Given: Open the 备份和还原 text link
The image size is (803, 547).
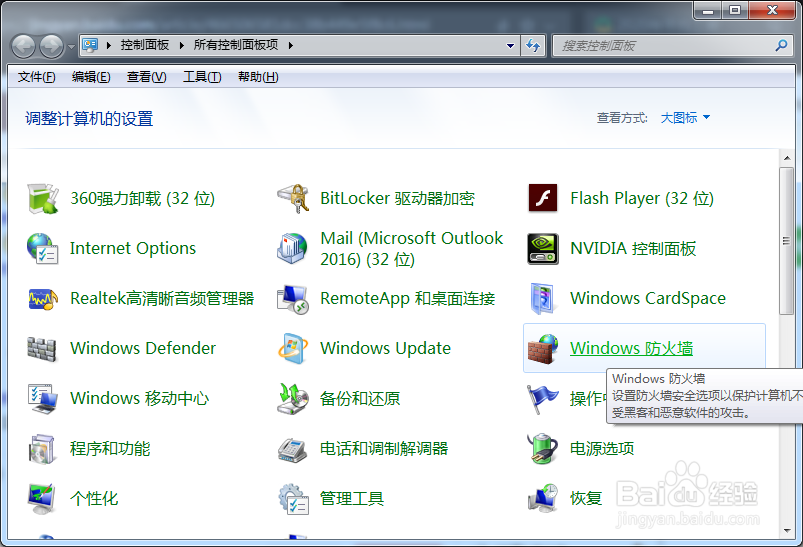Looking at the screenshot, I should coord(360,398).
